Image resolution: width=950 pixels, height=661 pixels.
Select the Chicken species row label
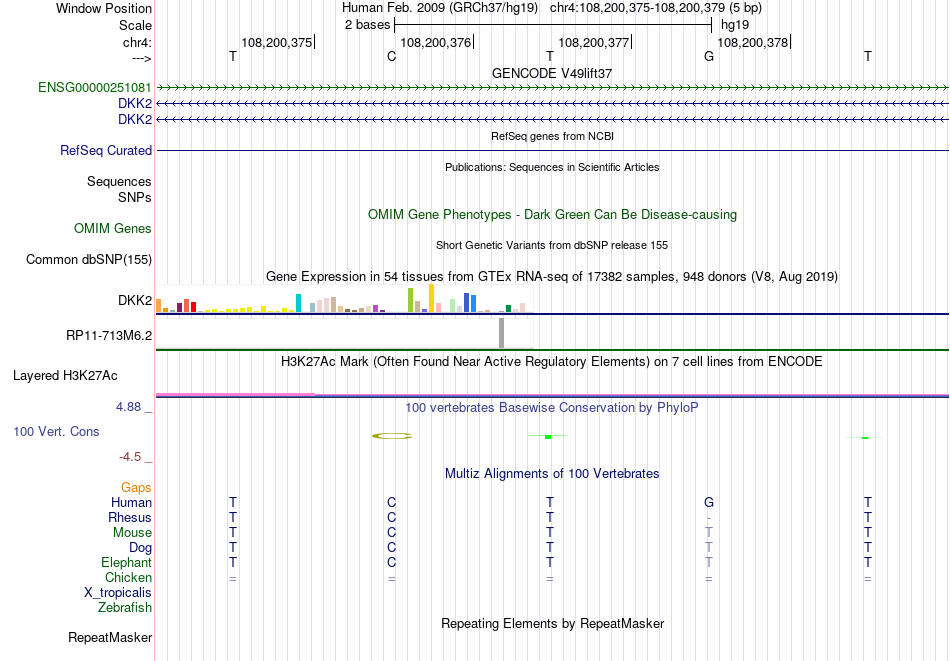pos(128,577)
